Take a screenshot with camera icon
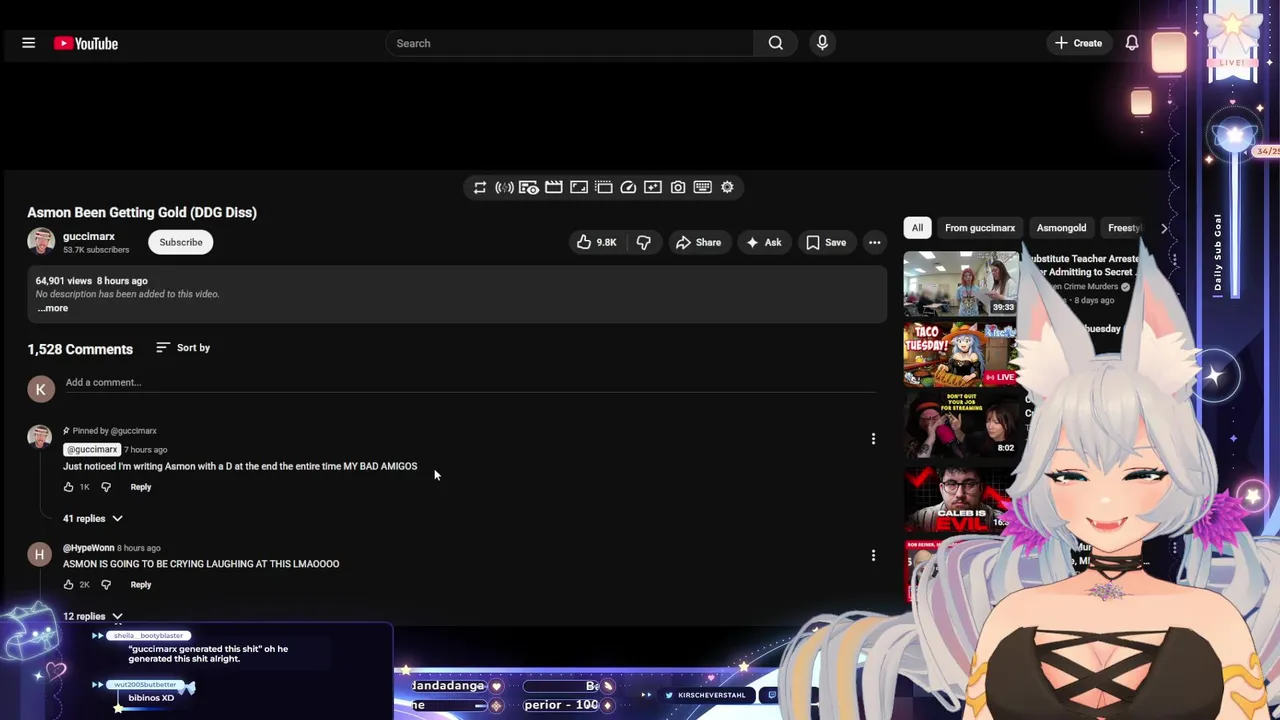 pos(678,187)
